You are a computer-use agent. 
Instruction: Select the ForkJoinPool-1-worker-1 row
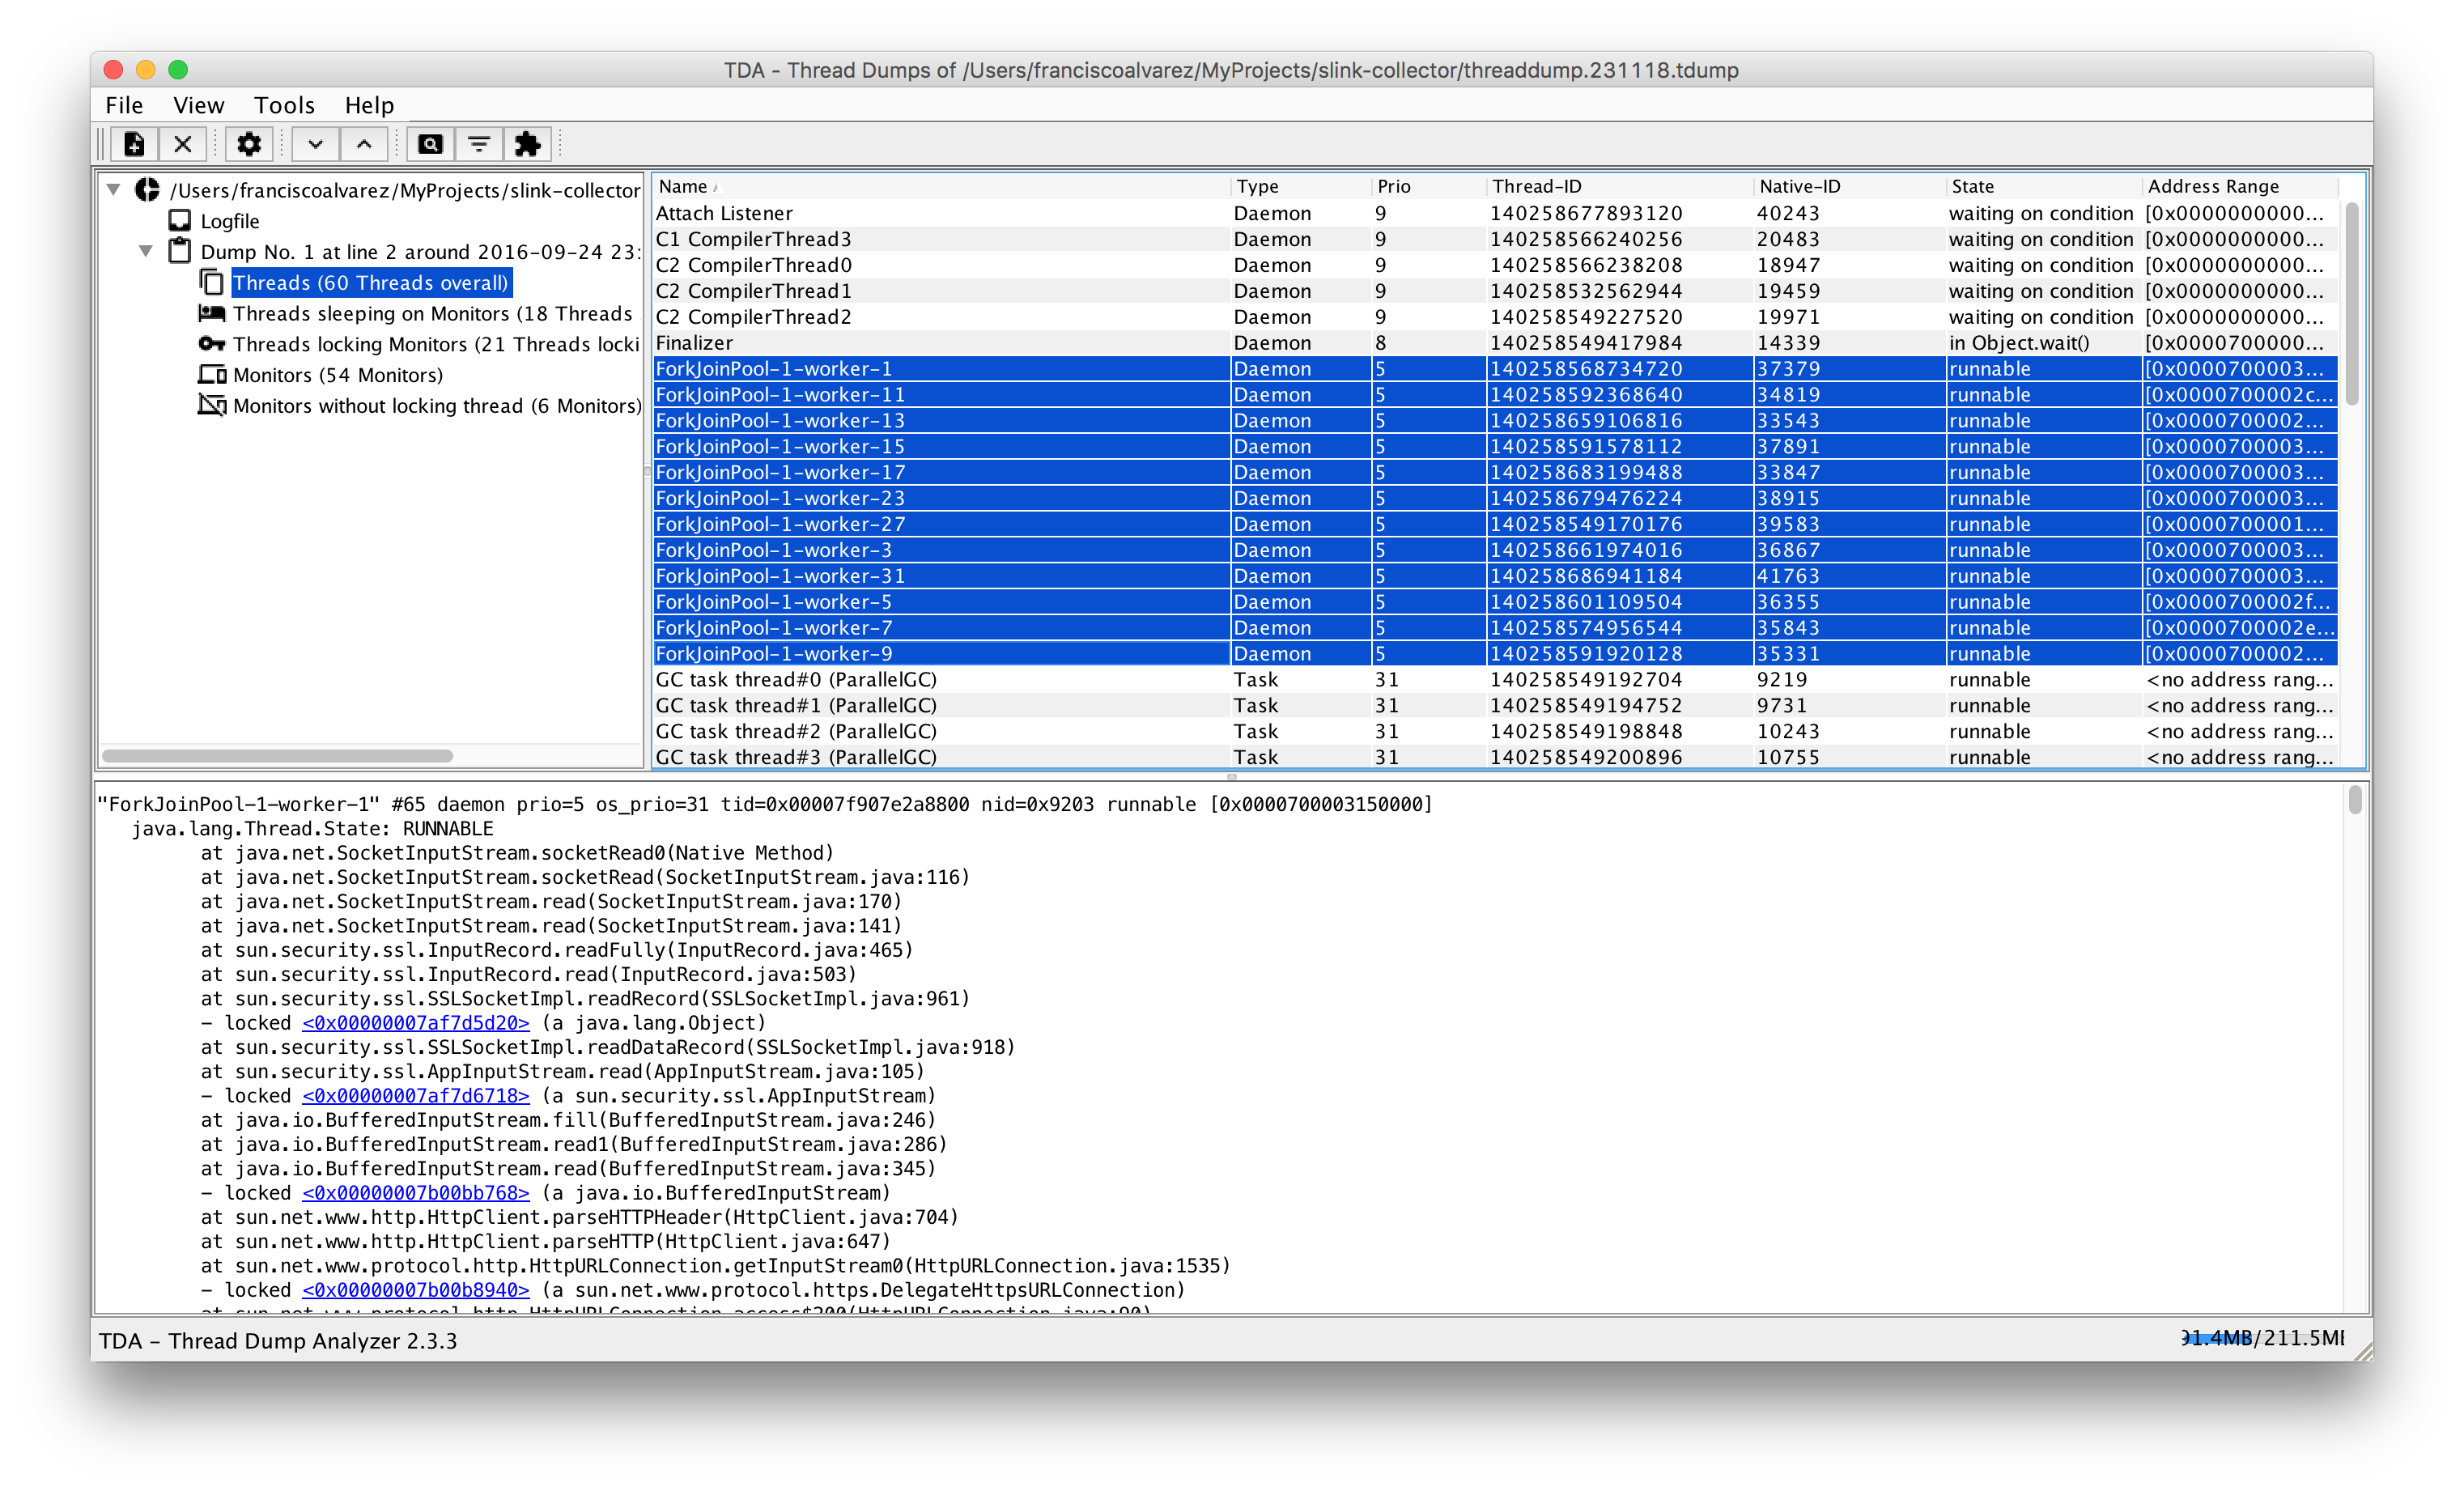1495,369
